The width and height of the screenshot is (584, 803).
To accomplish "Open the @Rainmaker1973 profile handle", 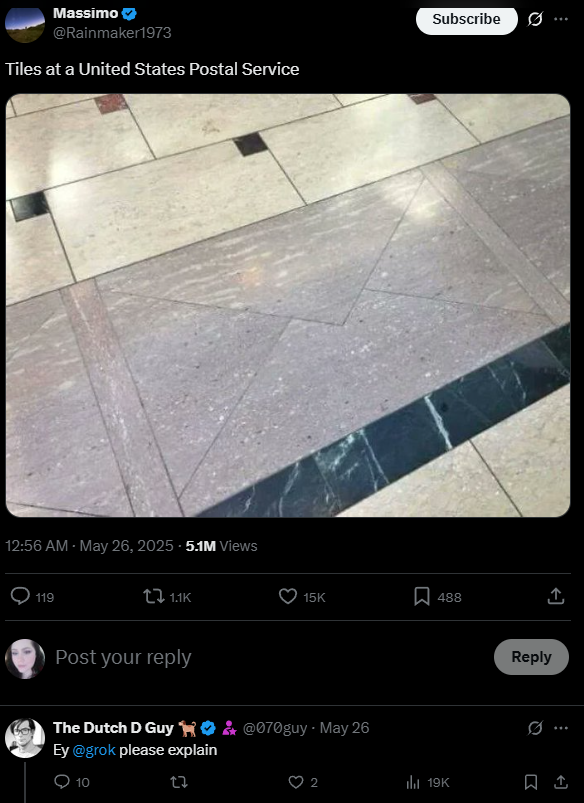I will point(112,33).
